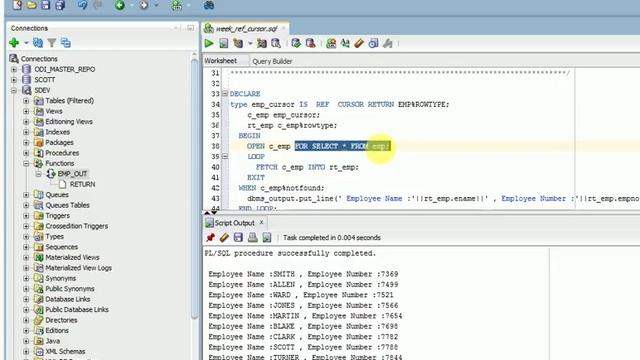640x360 pixels.
Task: Click the Autotrace icon
Action: (x=262, y=43)
